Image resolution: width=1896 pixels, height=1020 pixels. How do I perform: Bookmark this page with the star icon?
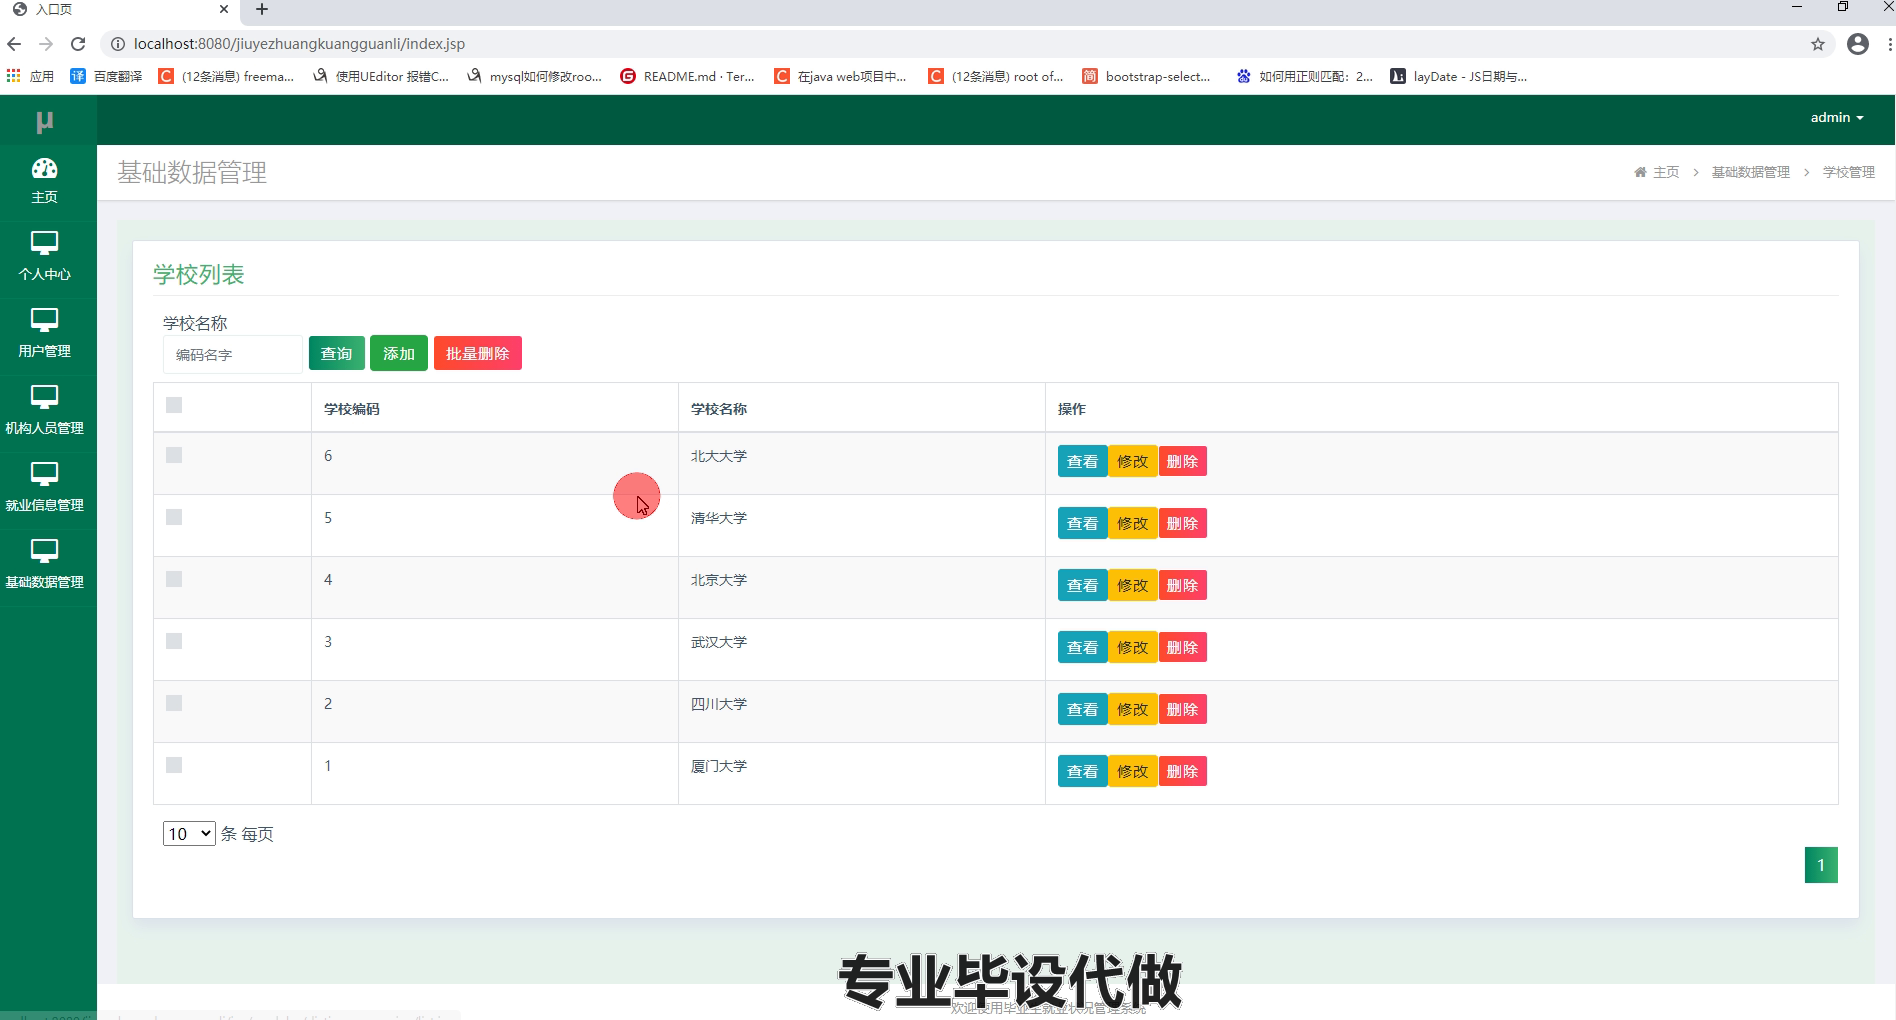(1818, 44)
